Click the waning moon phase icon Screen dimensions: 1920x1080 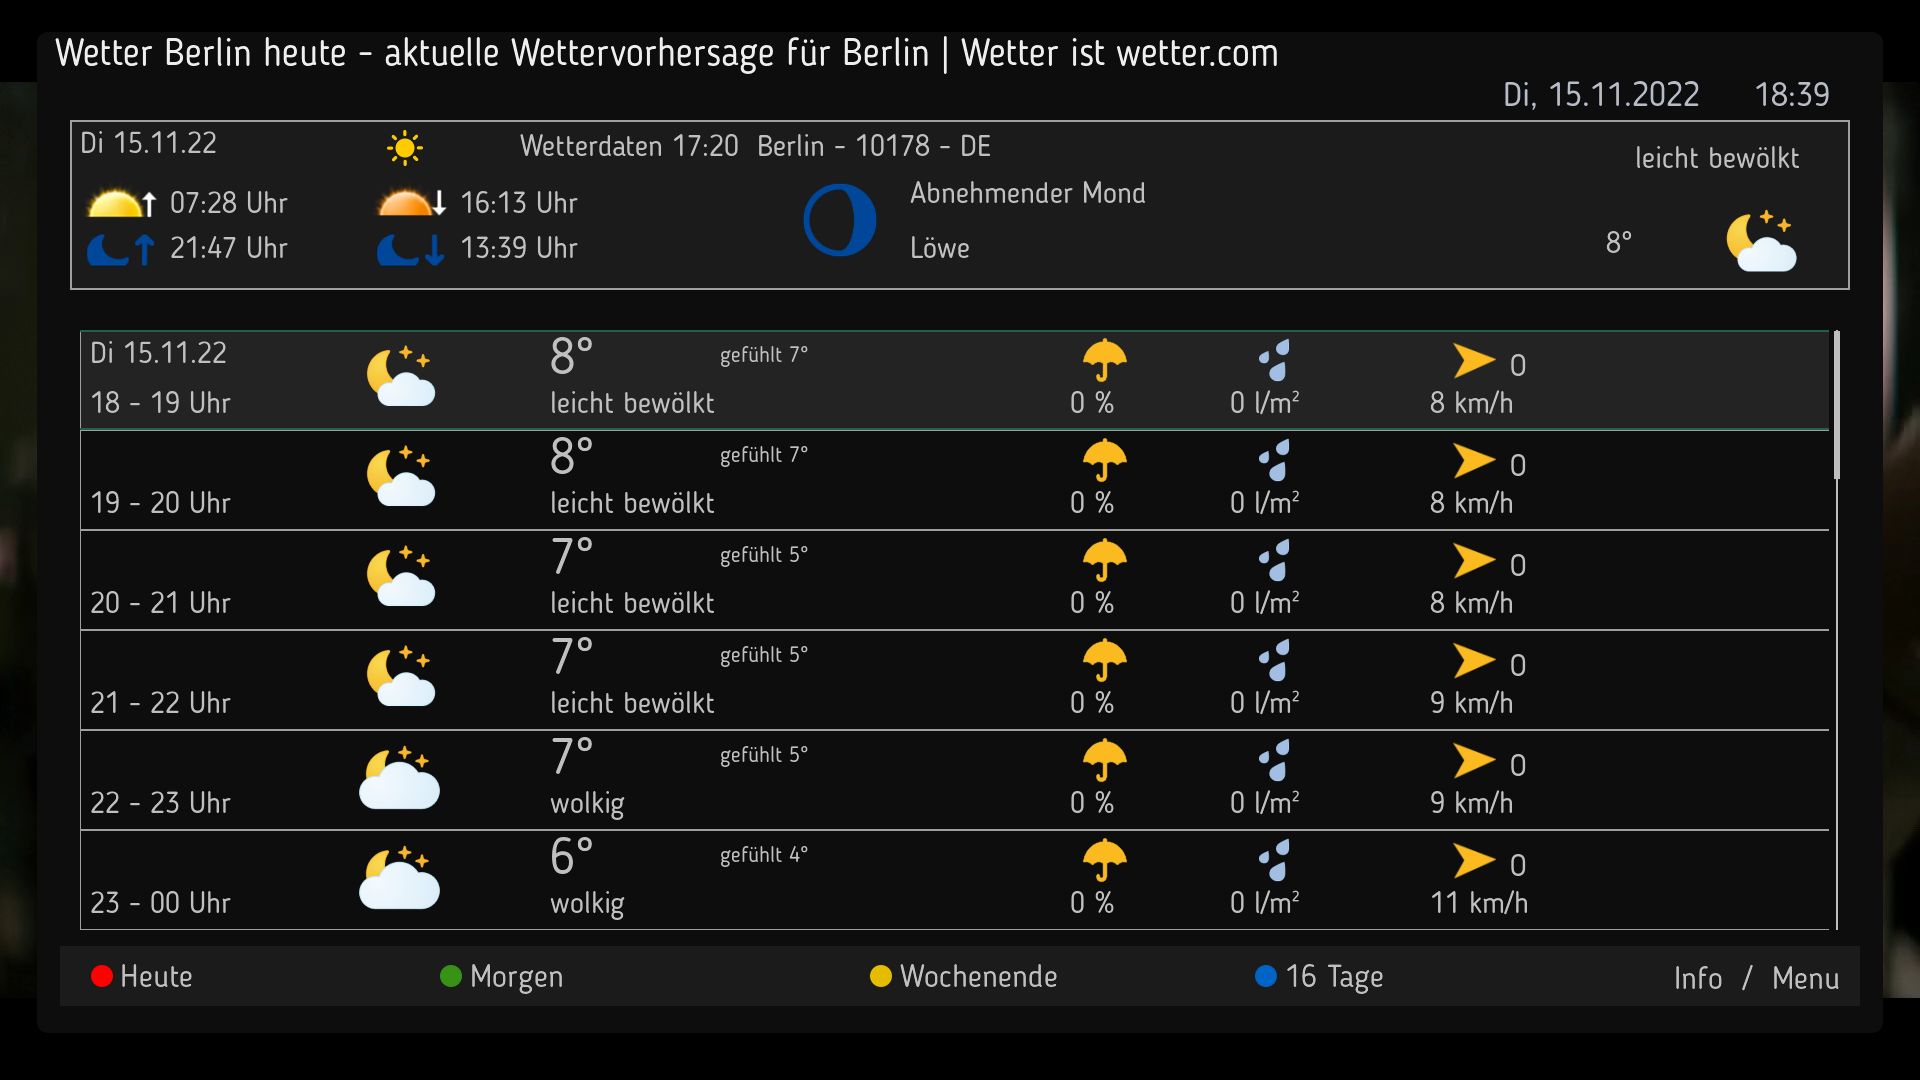[839, 220]
